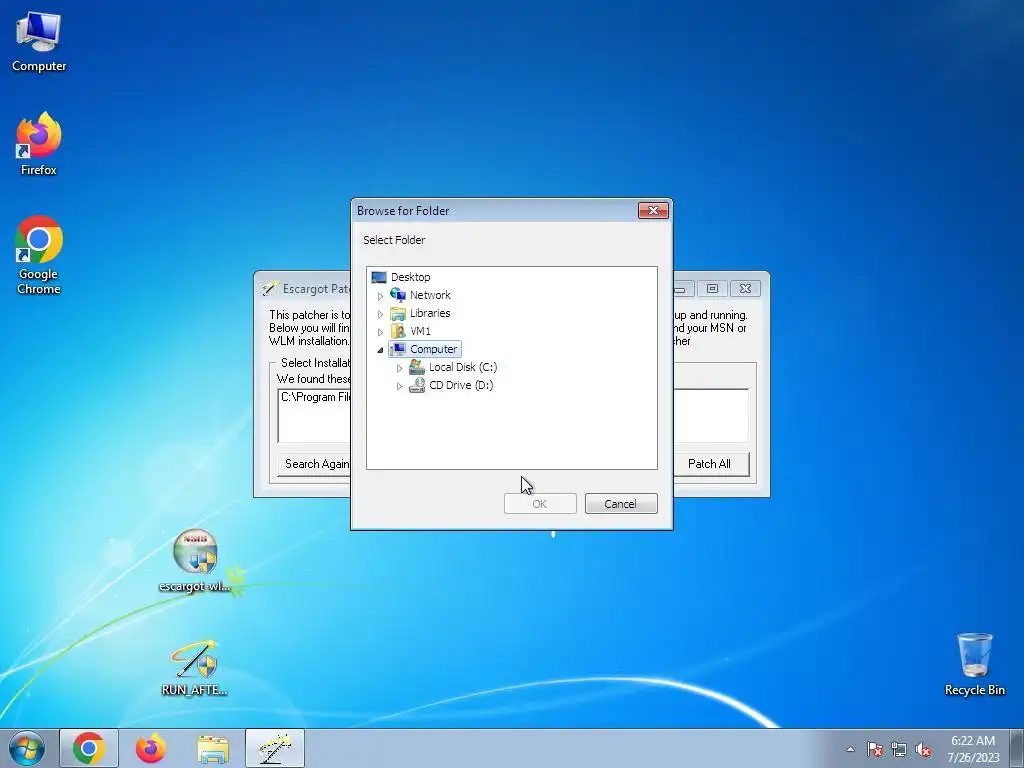Click Search Again in Escargot Patcher
1024x768 pixels.
[x=316, y=464]
